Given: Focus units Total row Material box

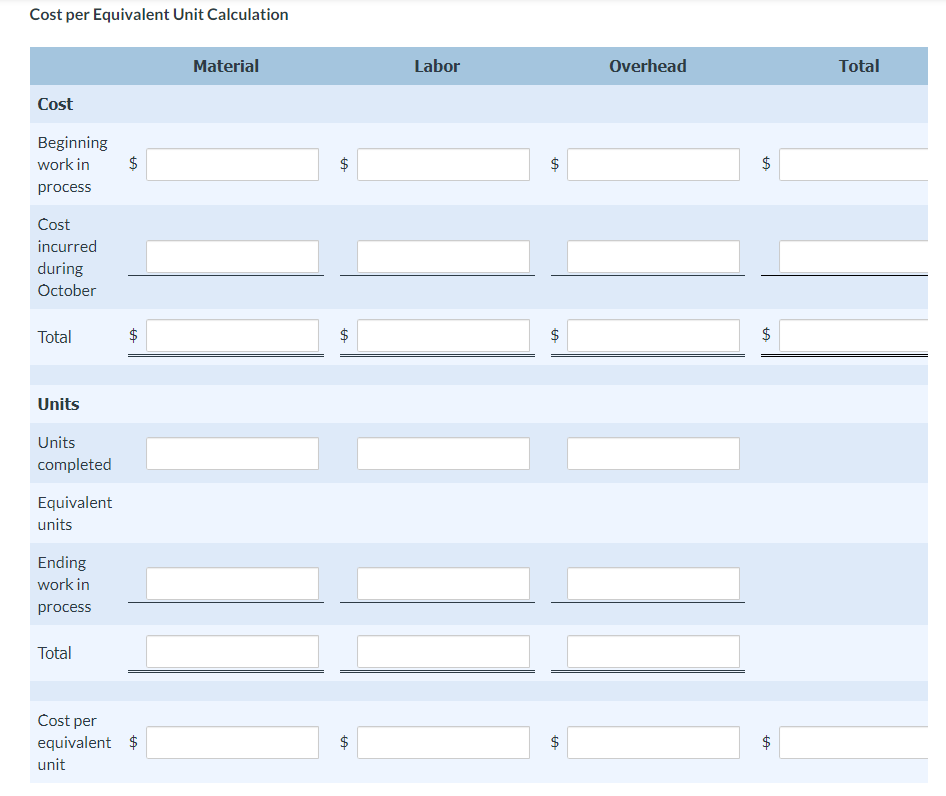Looking at the screenshot, I should [232, 652].
